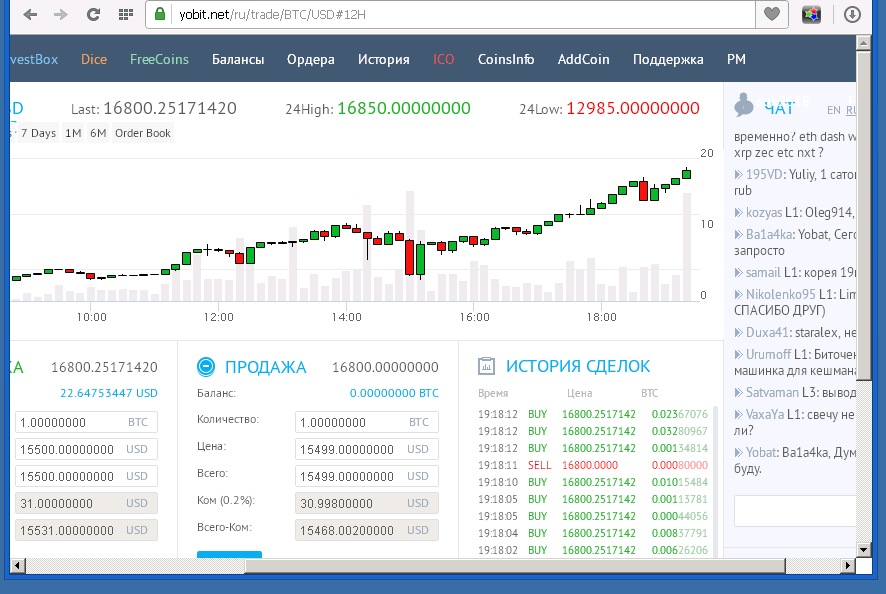Select the 7 Days chart range

coord(38,133)
